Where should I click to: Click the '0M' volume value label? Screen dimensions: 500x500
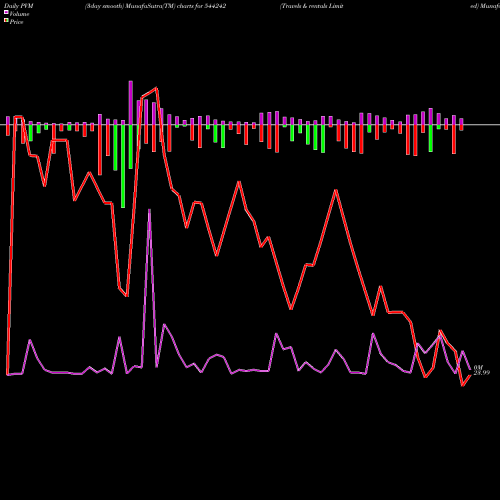click(x=478, y=367)
